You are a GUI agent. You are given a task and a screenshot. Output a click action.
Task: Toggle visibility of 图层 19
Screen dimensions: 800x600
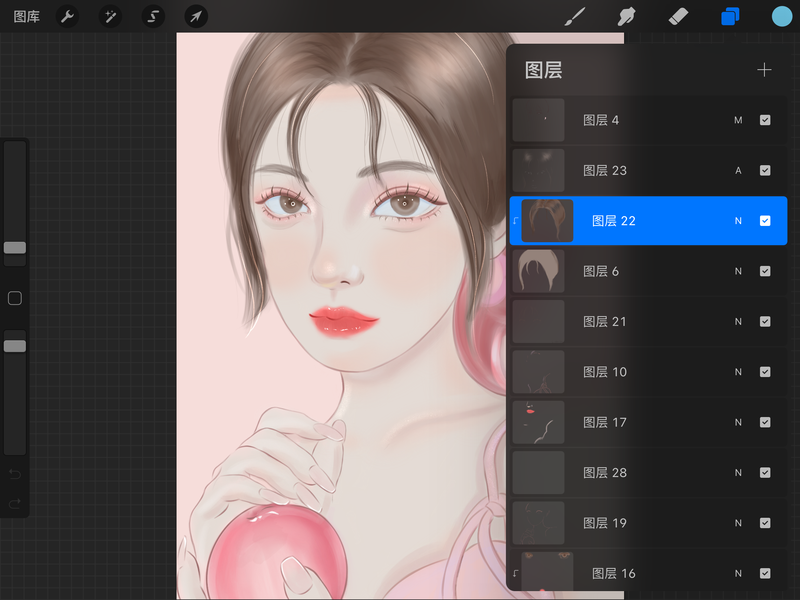pos(765,523)
